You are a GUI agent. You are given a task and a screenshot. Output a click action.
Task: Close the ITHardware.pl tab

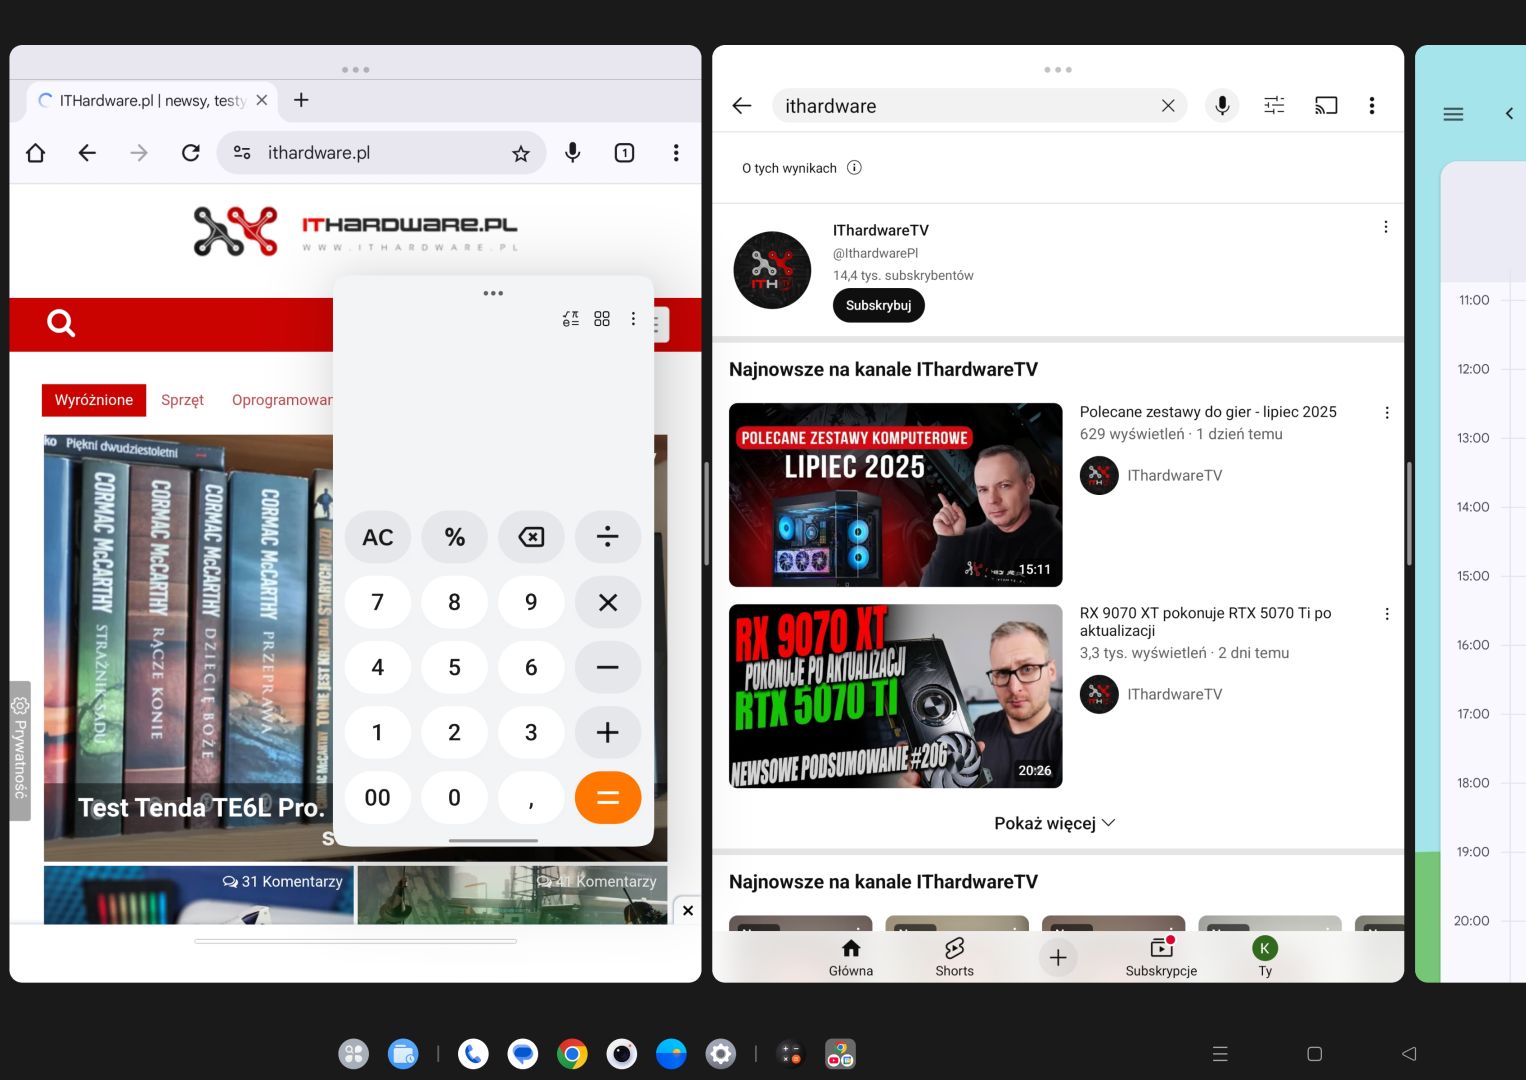point(262,100)
